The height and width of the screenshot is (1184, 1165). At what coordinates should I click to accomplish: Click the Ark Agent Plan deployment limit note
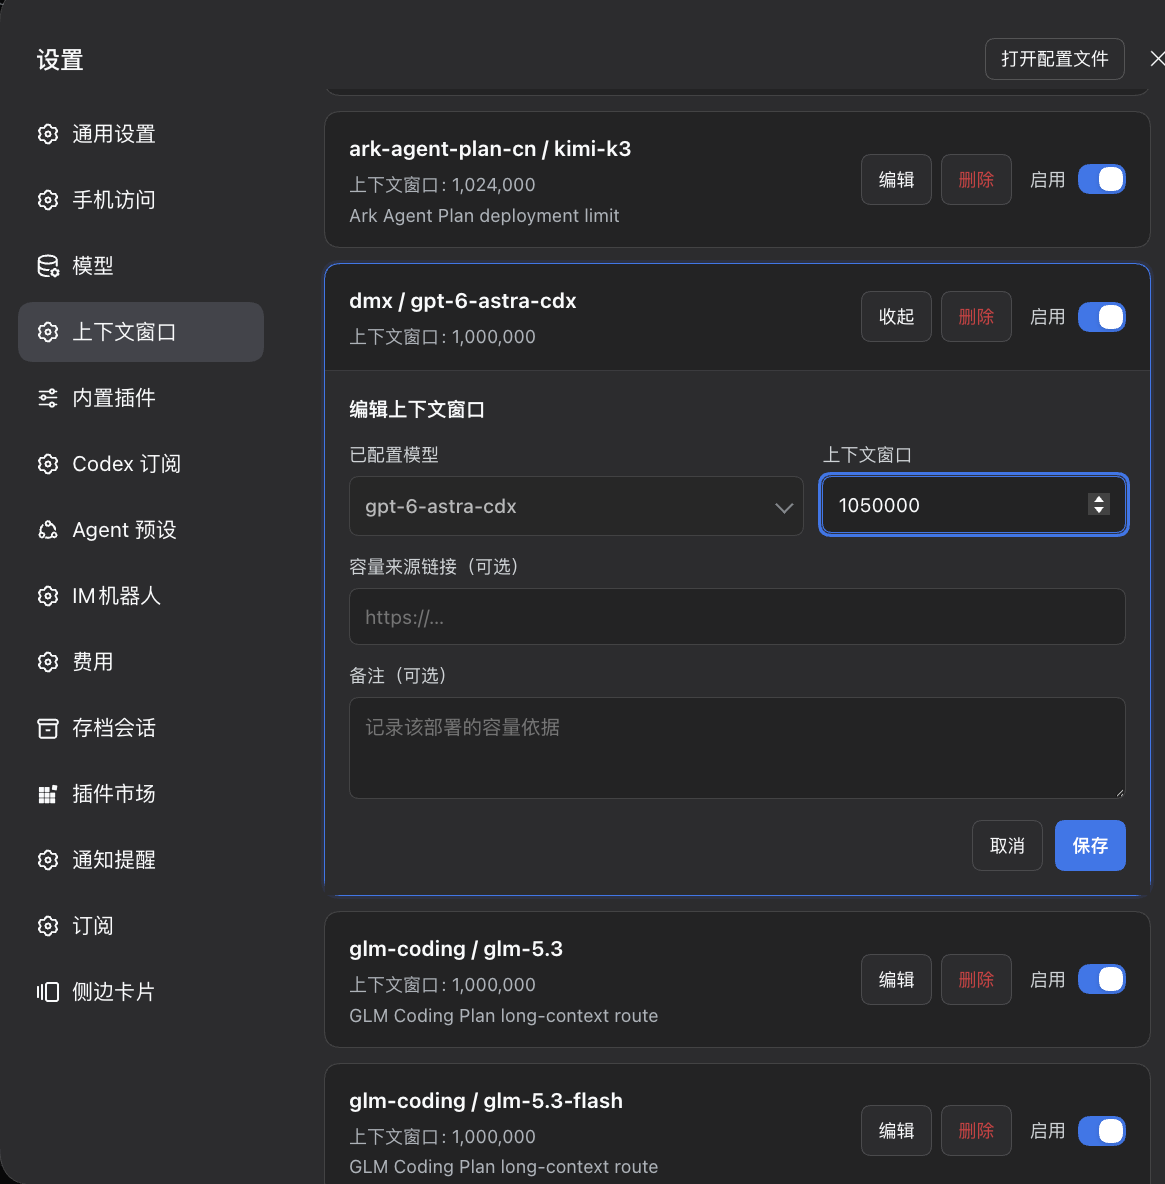click(x=484, y=216)
